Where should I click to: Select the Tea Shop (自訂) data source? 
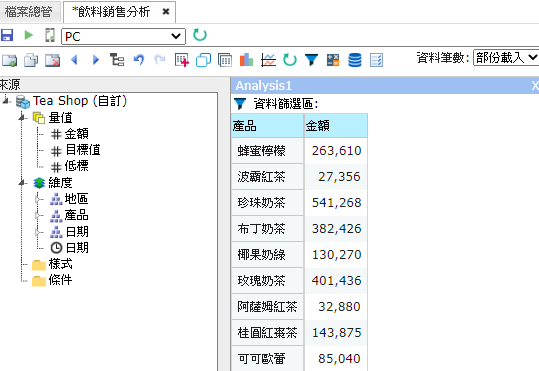click(x=80, y=101)
